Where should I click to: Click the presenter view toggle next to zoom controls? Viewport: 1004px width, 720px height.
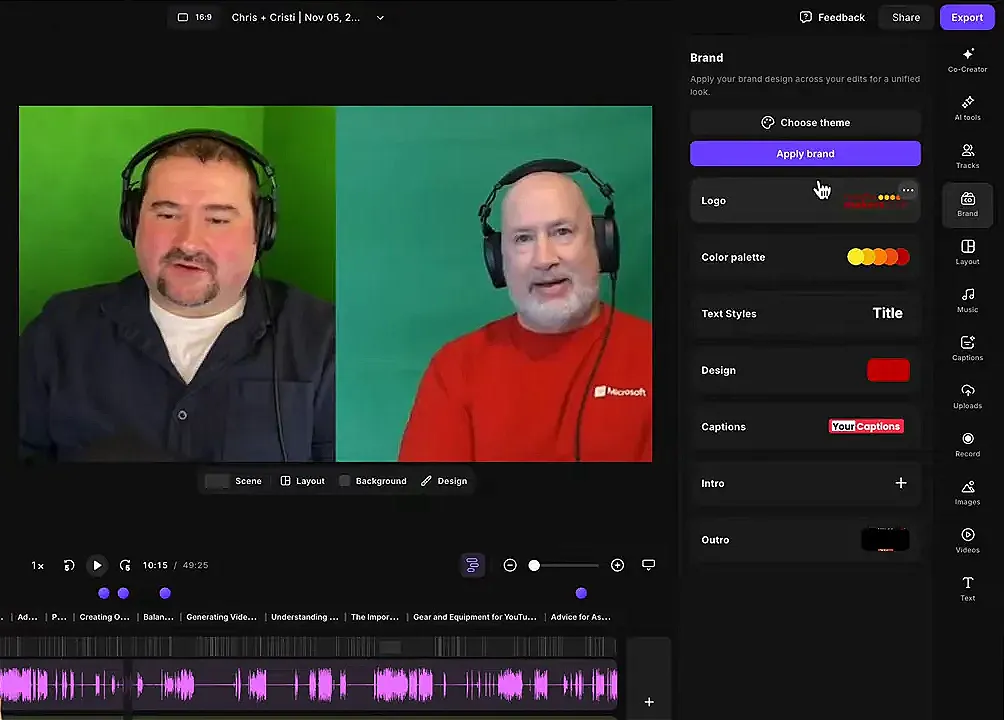coord(648,565)
